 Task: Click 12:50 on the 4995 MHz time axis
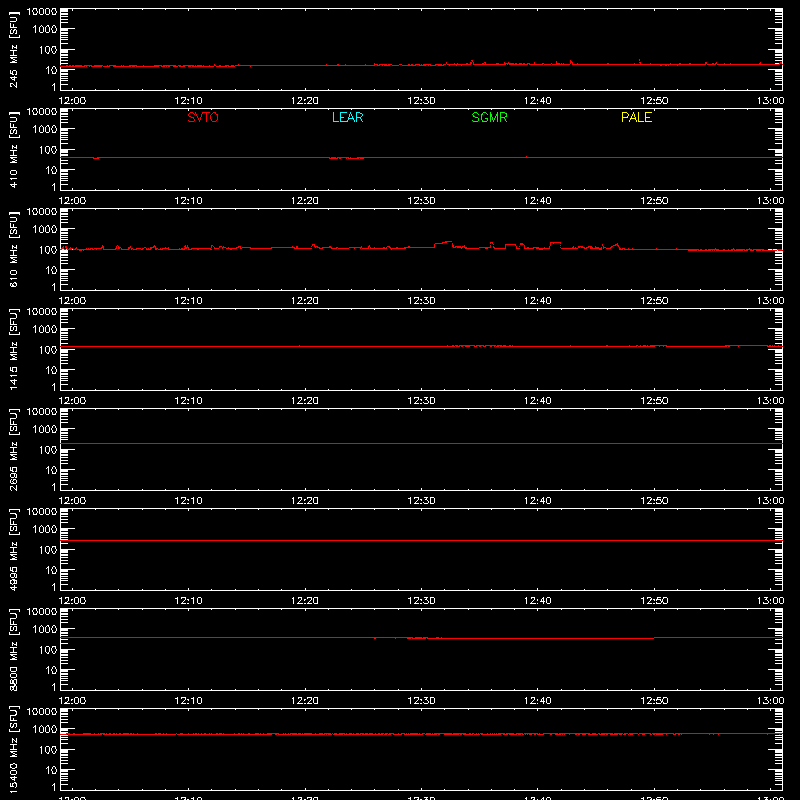tap(654, 601)
